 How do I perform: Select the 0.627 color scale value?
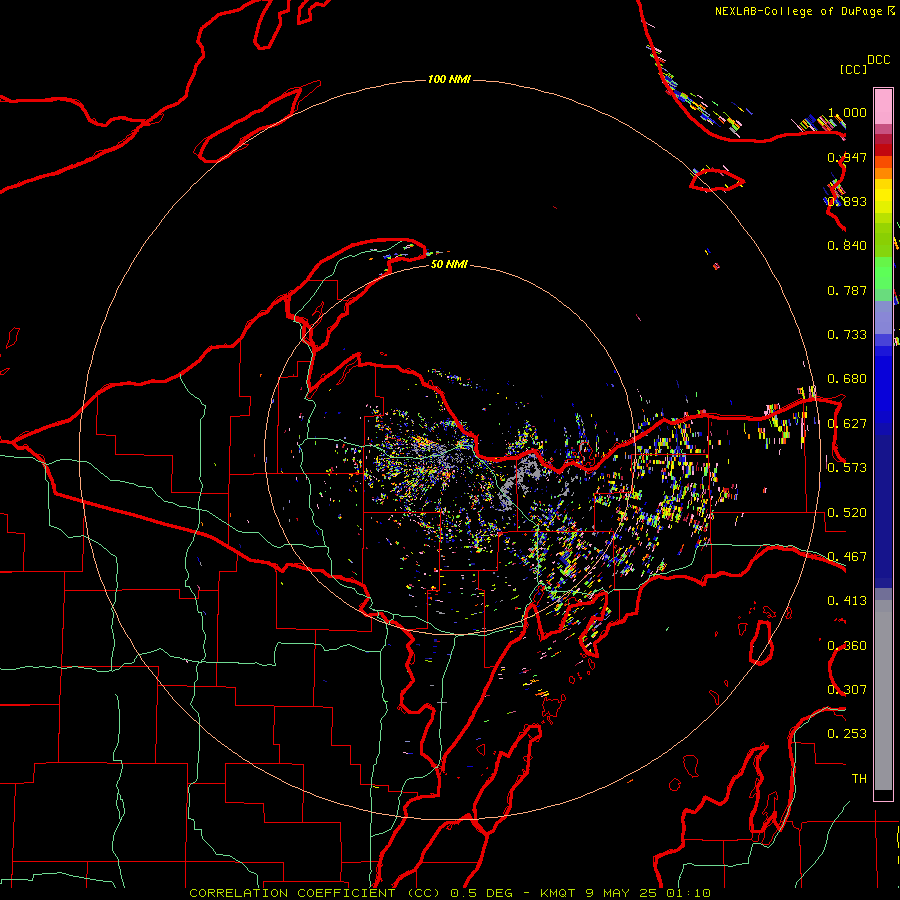847,424
